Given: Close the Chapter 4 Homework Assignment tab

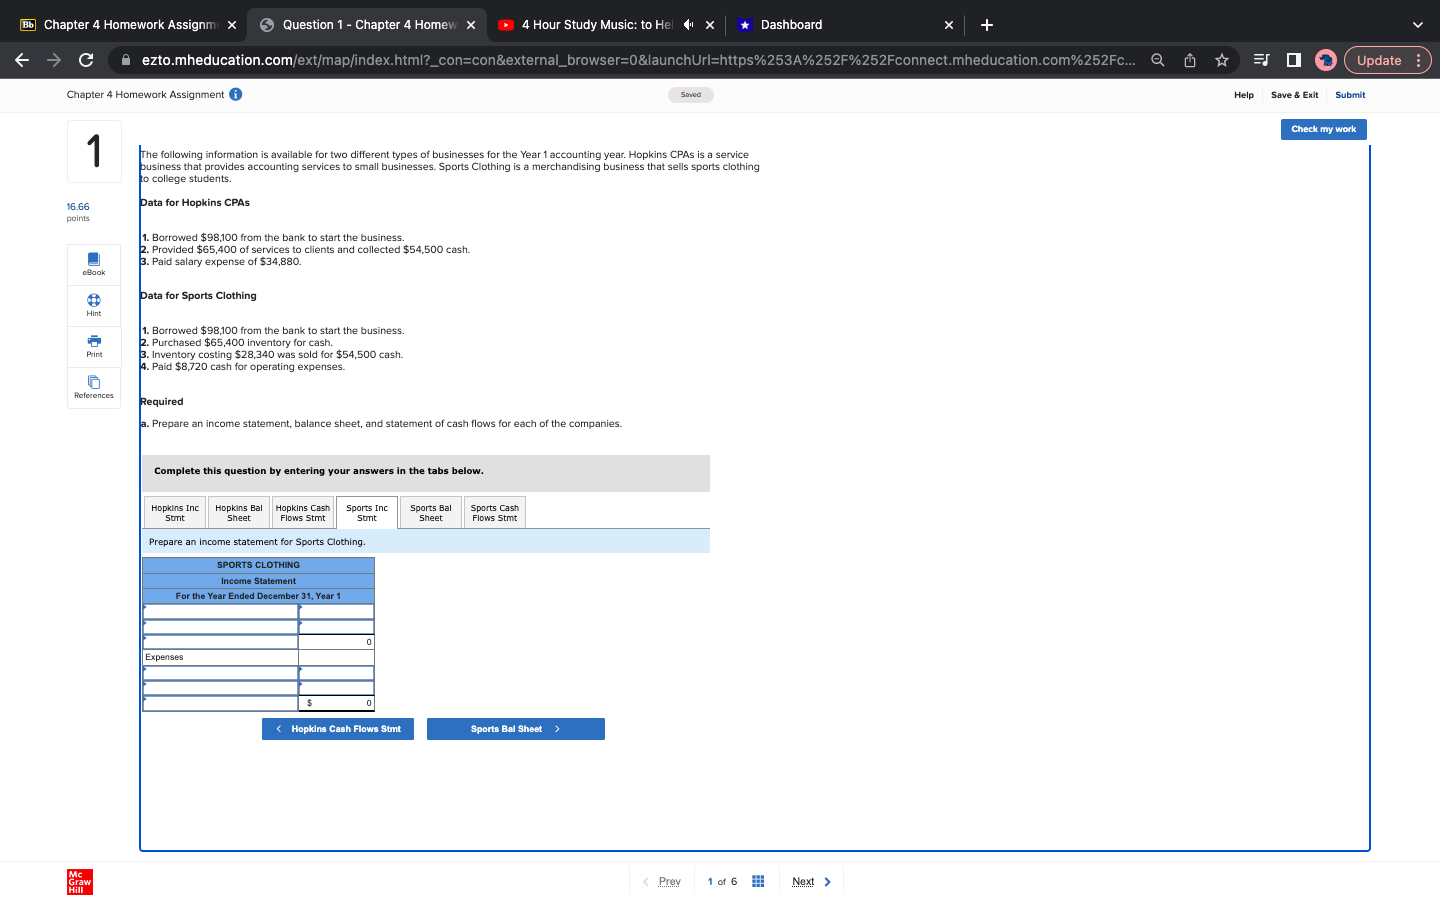Looking at the screenshot, I should (232, 25).
